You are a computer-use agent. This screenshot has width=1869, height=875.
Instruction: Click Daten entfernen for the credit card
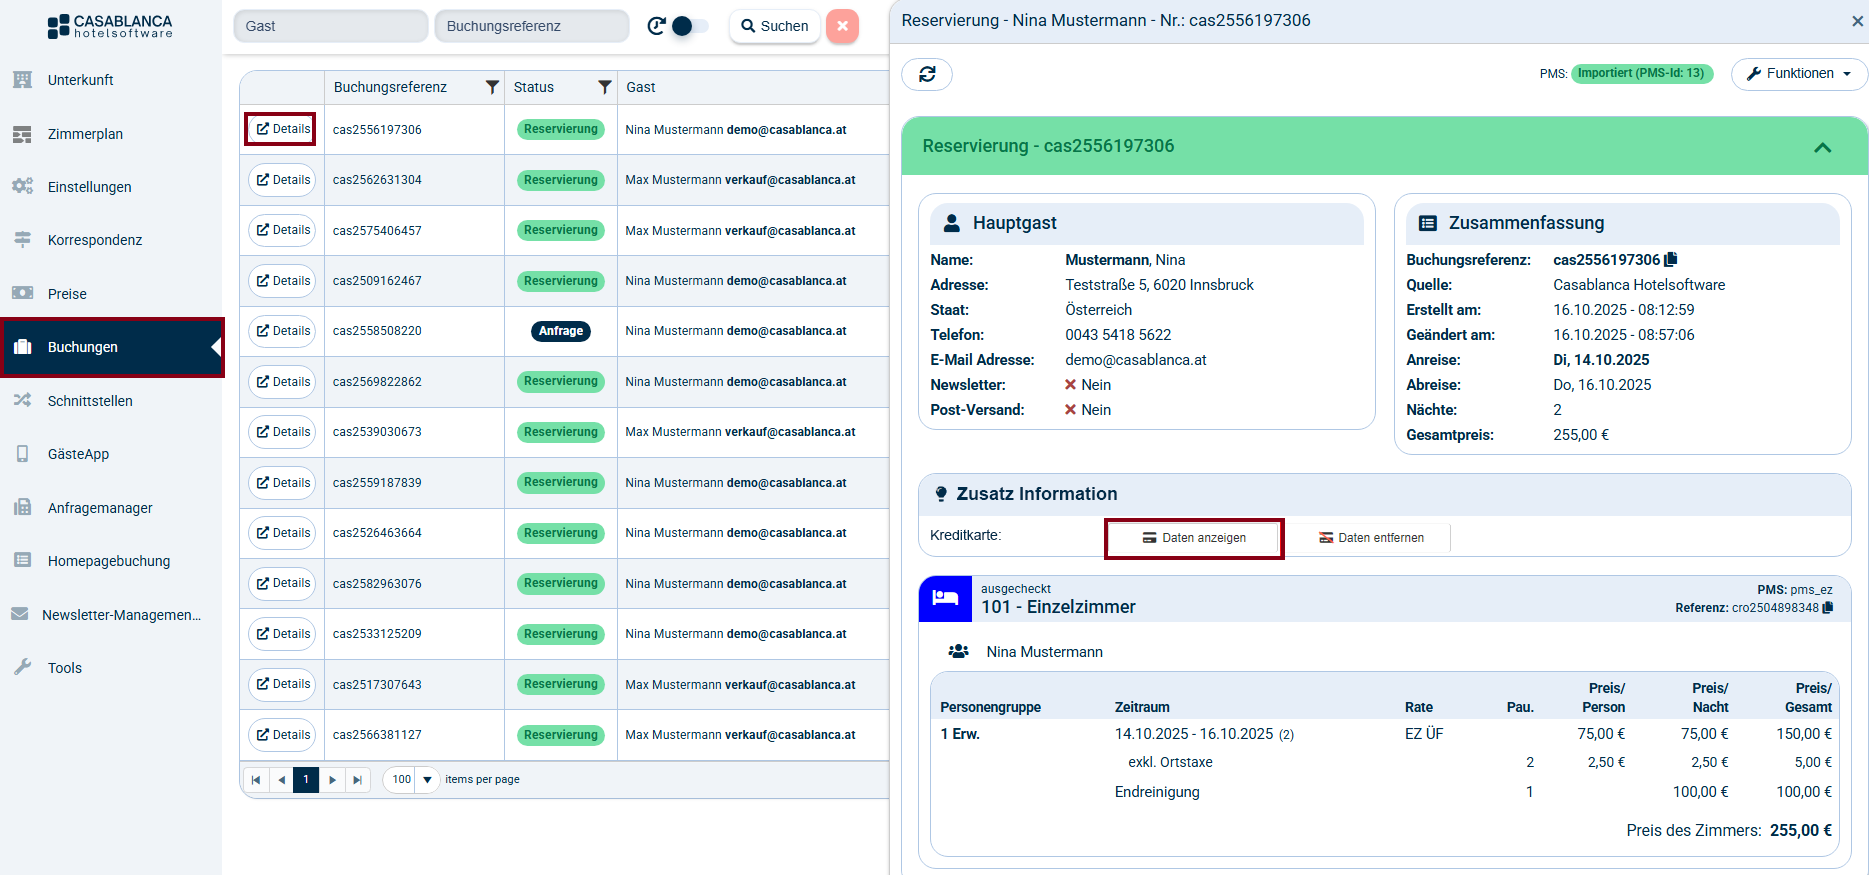coord(1371,538)
